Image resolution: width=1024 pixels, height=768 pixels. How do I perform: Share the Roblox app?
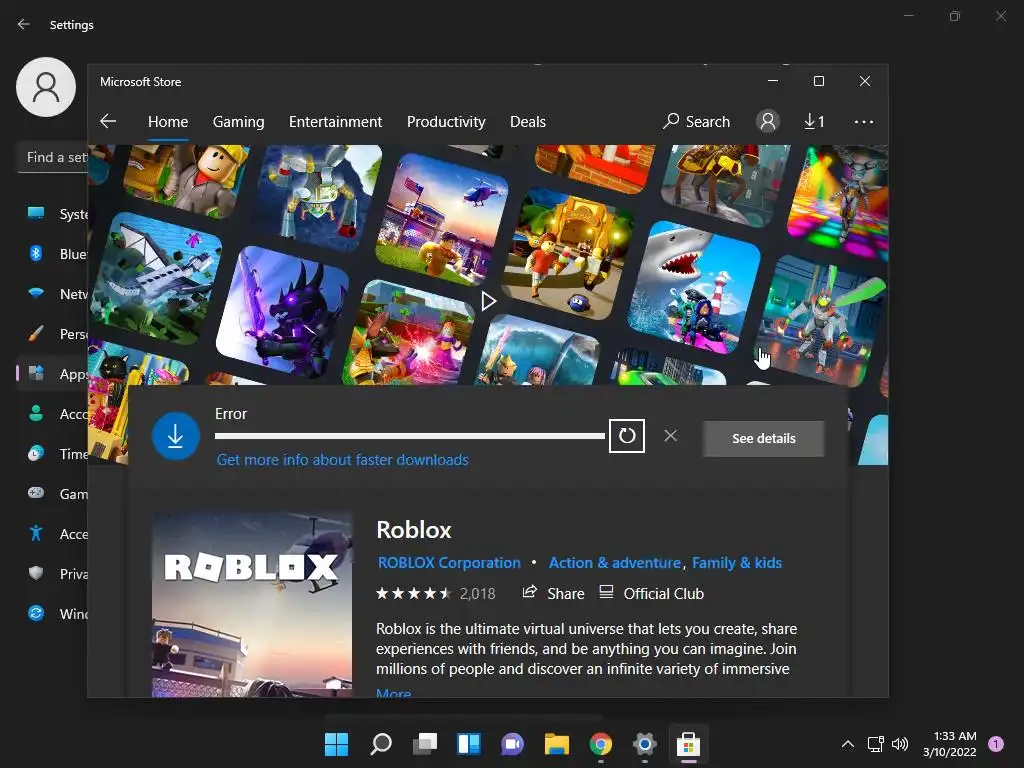click(x=553, y=593)
